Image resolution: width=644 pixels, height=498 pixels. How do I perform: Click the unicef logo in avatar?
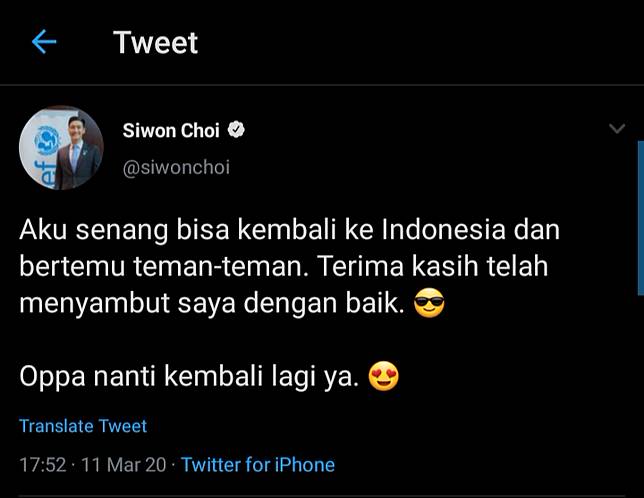[44, 141]
